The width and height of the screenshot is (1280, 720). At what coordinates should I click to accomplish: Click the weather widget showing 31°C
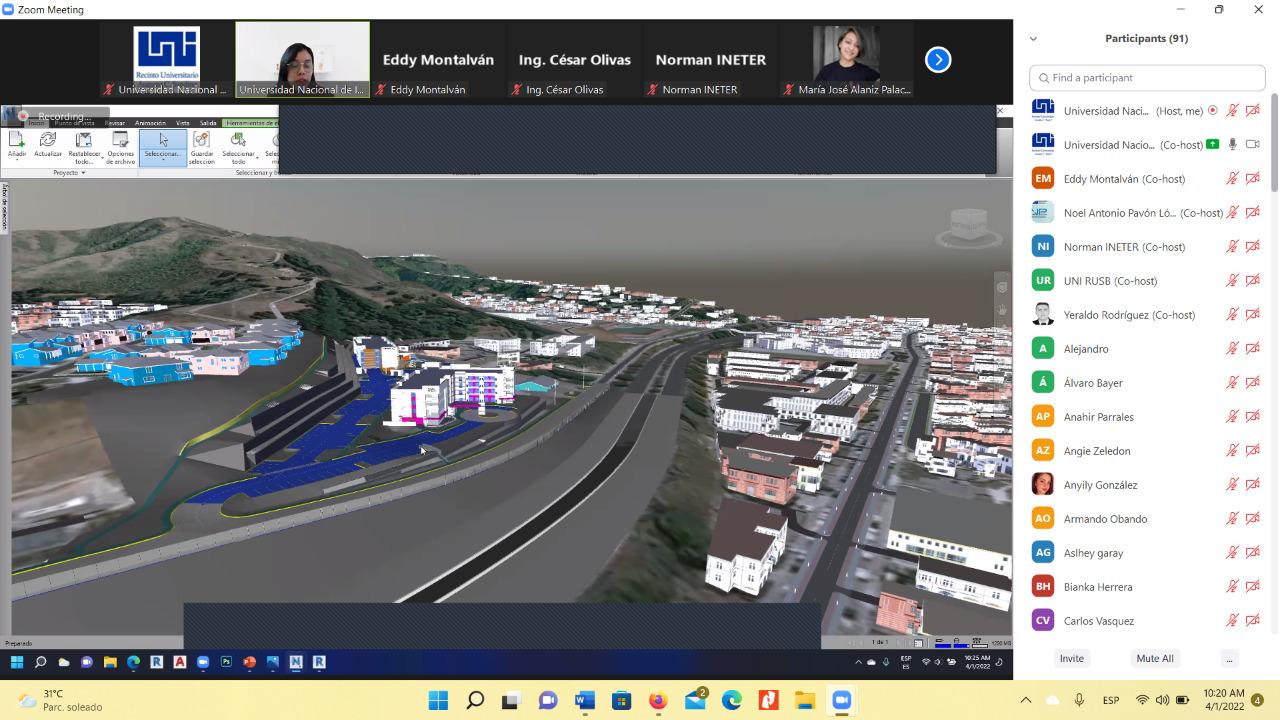coord(60,700)
